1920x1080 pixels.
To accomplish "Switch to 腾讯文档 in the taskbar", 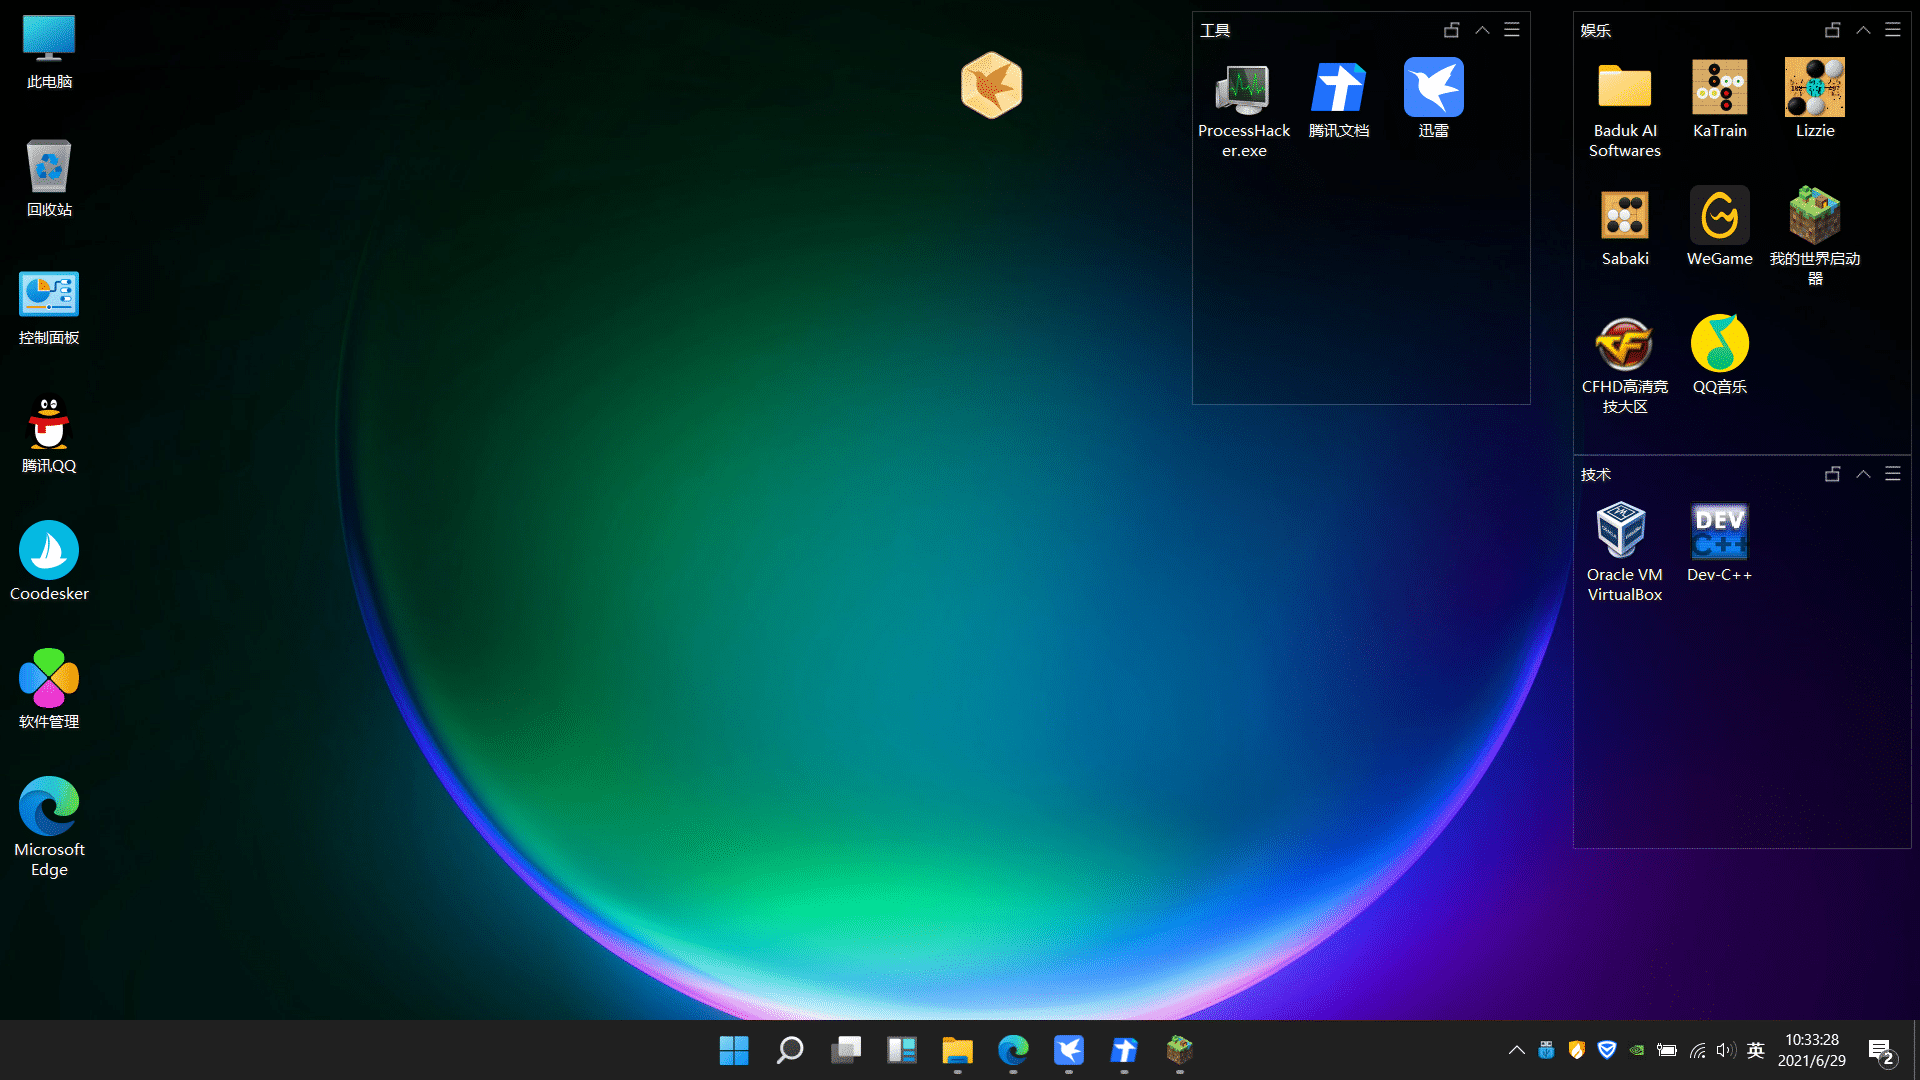I will [1124, 1050].
